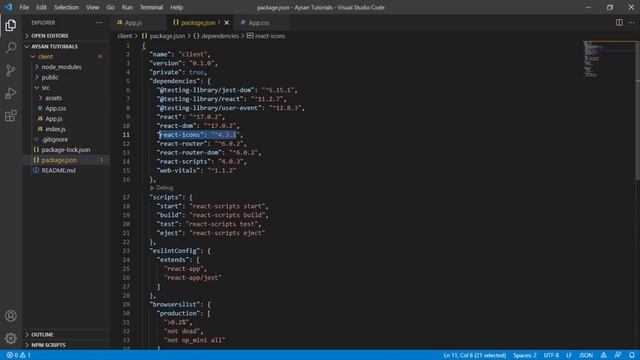Click the dependencies breadcrumb segment
The image size is (640, 360).
pyautogui.click(x=216, y=36)
